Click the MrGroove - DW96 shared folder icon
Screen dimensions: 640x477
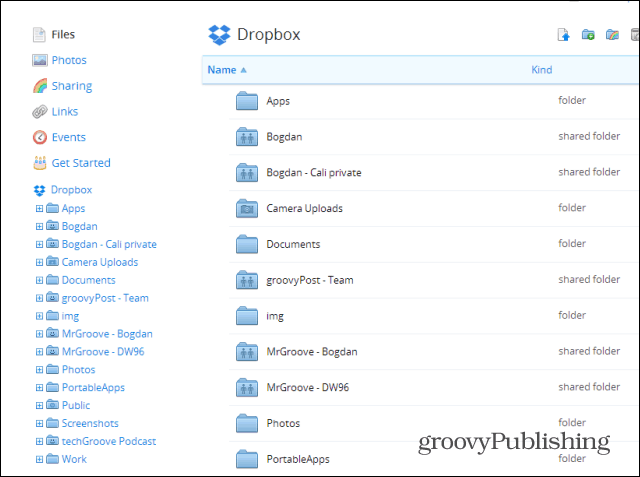tap(247, 388)
